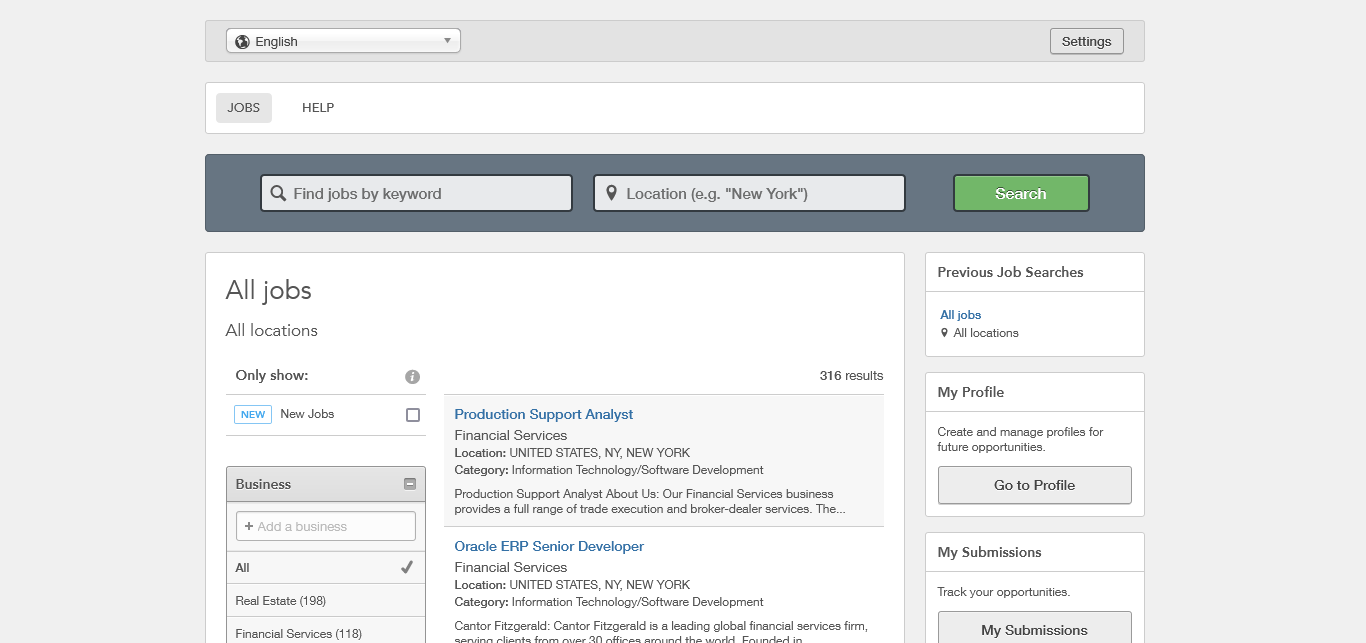
Task: Click the Settings button
Action: [1086, 41]
